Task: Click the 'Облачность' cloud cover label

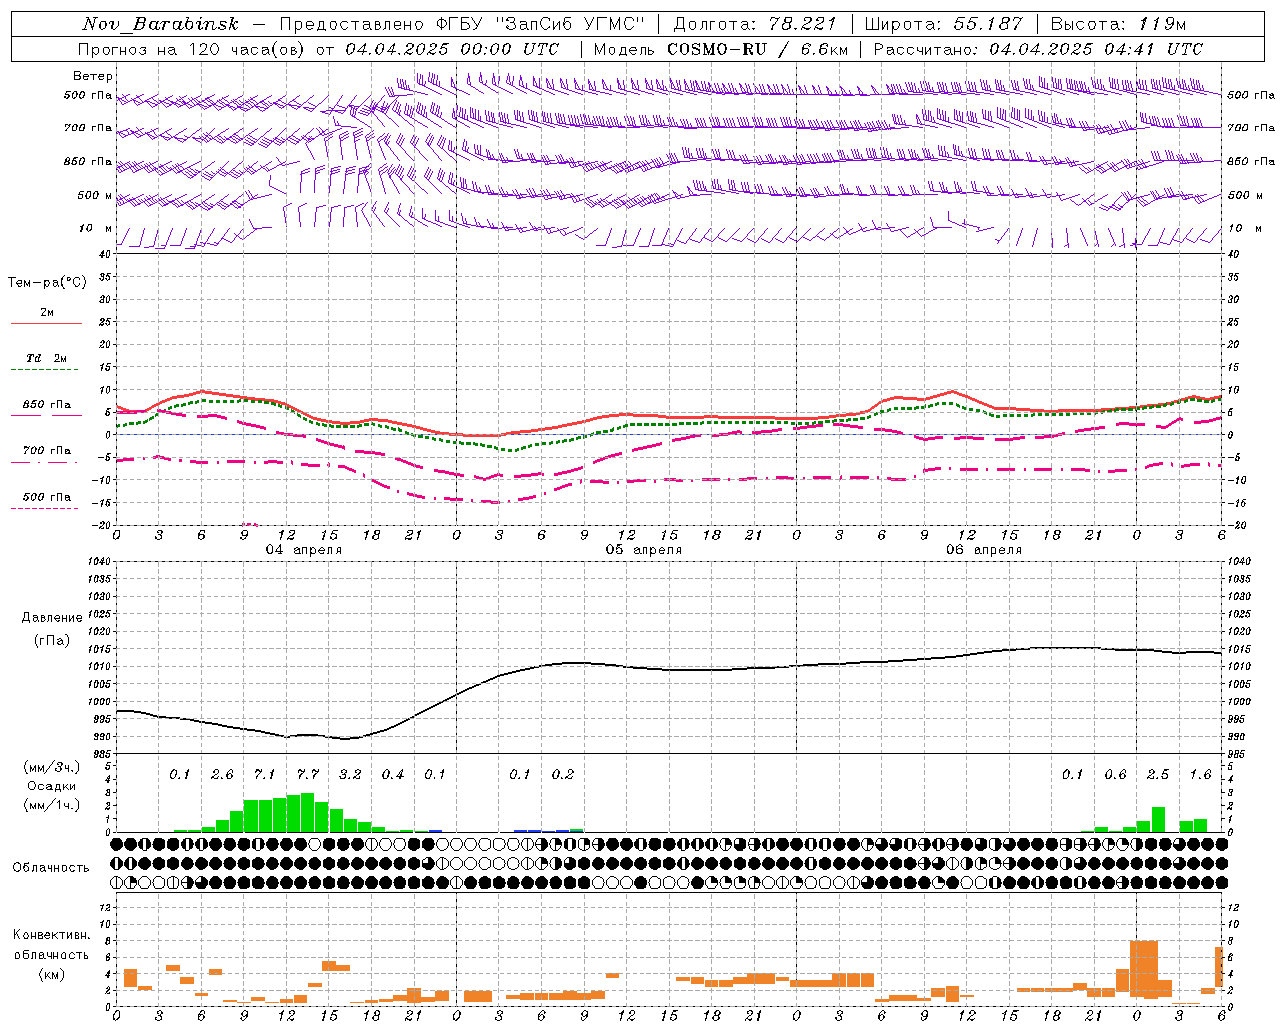Action: (51, 867)
